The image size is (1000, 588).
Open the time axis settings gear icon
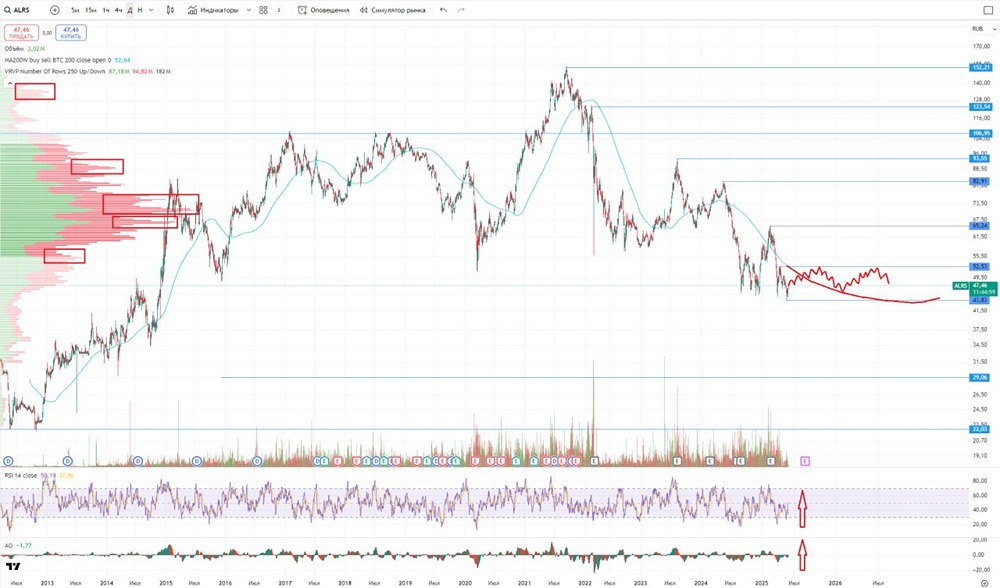[x=984, y=583]
